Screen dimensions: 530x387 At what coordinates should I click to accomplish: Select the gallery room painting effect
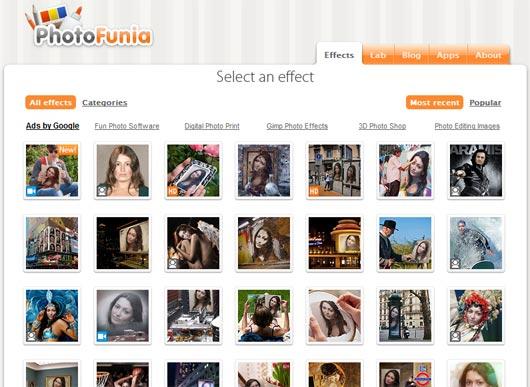pos(52,374)
